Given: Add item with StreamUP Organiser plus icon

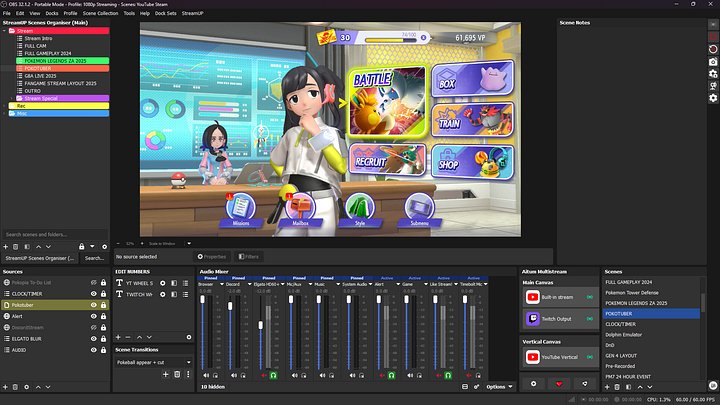Looking at the screenshot, I should tap(6, 247).
